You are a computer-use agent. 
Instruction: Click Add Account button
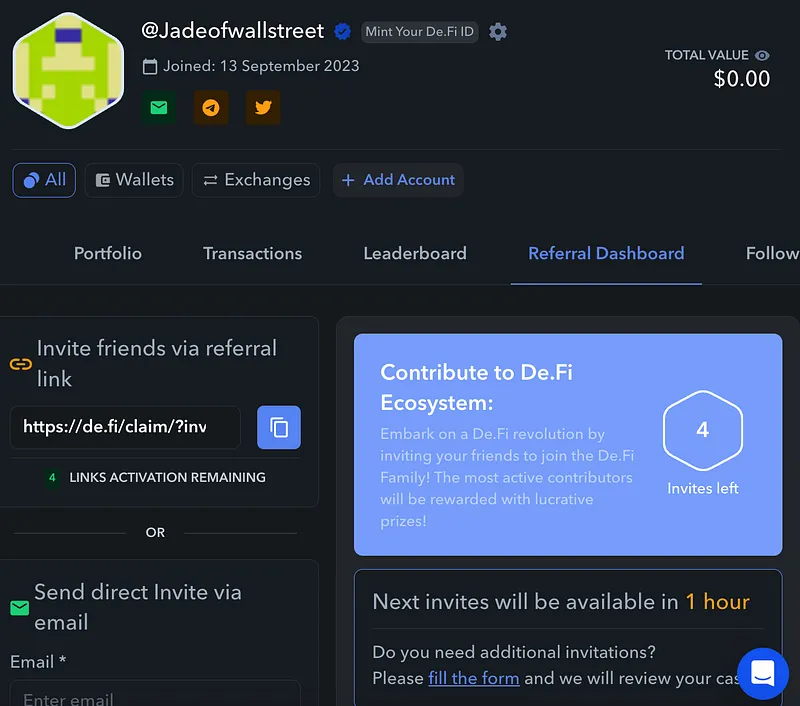coord(398,180)
